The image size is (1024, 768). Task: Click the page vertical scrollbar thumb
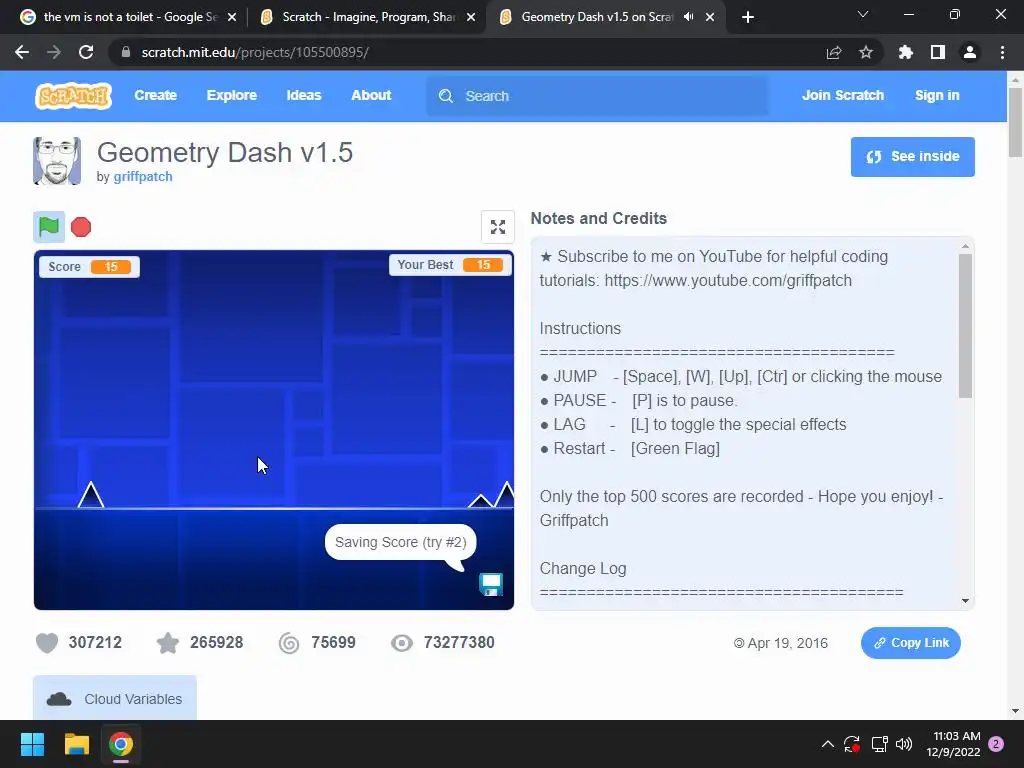click(x=1015, y=122)
